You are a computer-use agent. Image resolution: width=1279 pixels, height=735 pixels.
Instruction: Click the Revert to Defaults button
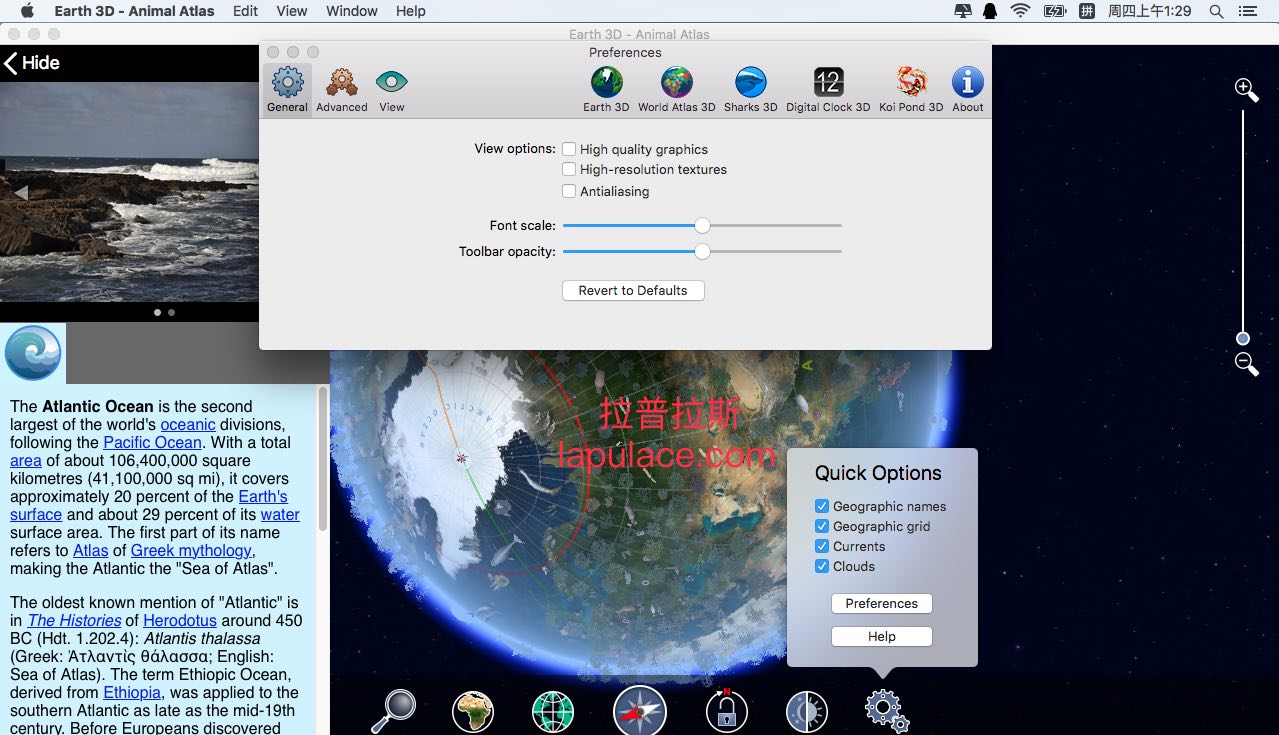[x=633, y=290]
